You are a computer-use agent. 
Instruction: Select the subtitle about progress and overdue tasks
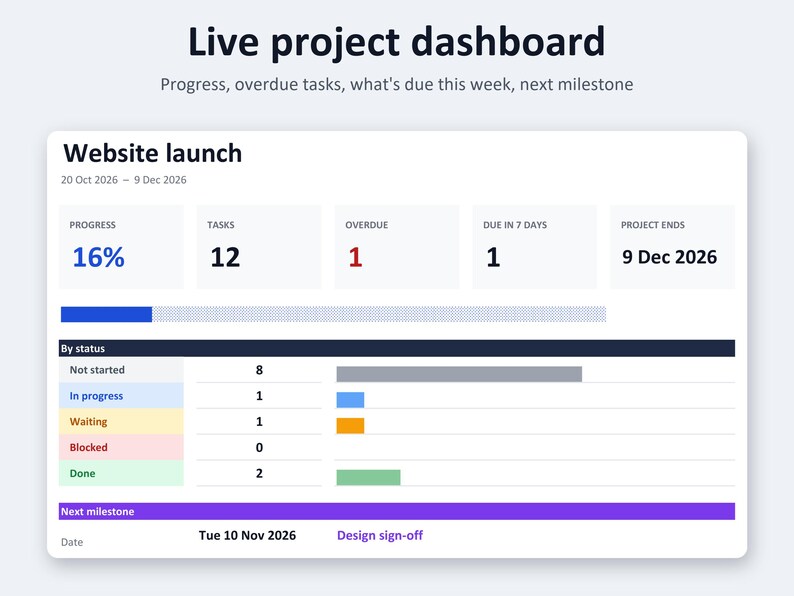[396, 84]
